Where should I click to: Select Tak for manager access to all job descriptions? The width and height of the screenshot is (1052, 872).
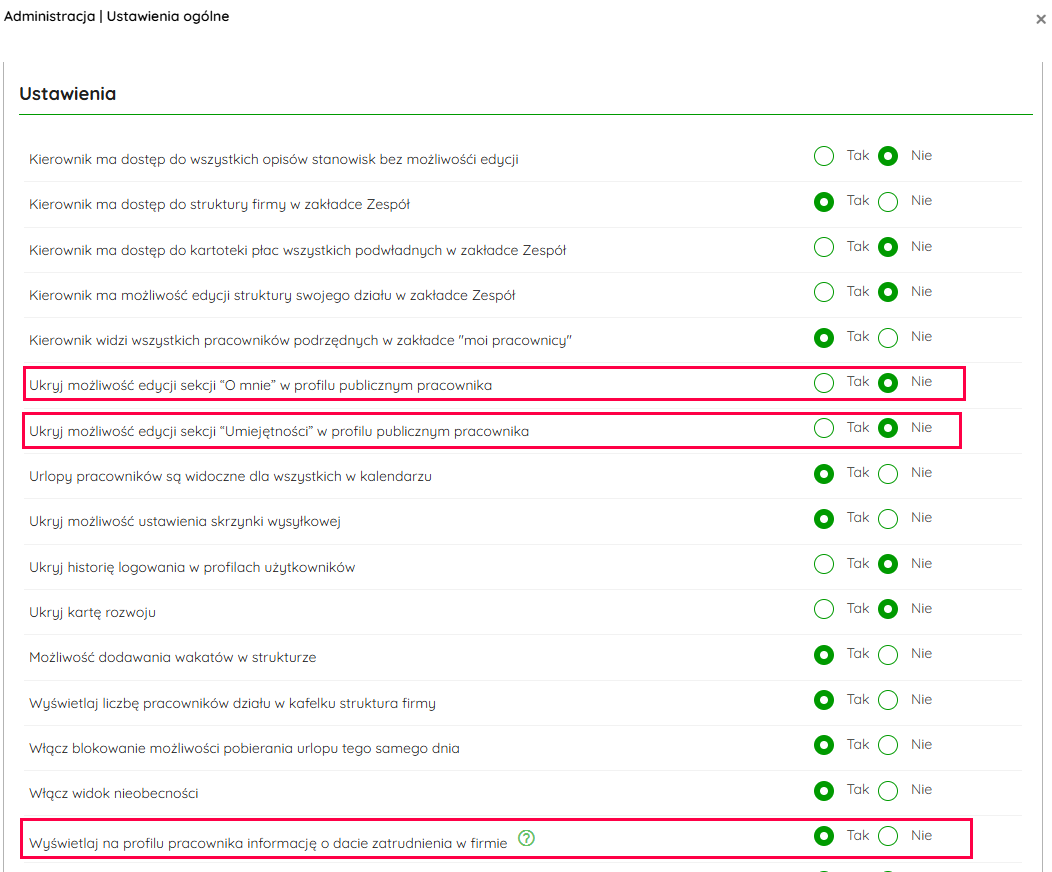coord(824,156)
